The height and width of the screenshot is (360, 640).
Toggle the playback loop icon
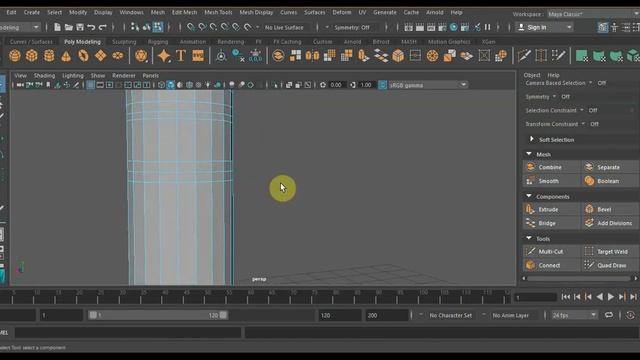(x=609, y=315)
